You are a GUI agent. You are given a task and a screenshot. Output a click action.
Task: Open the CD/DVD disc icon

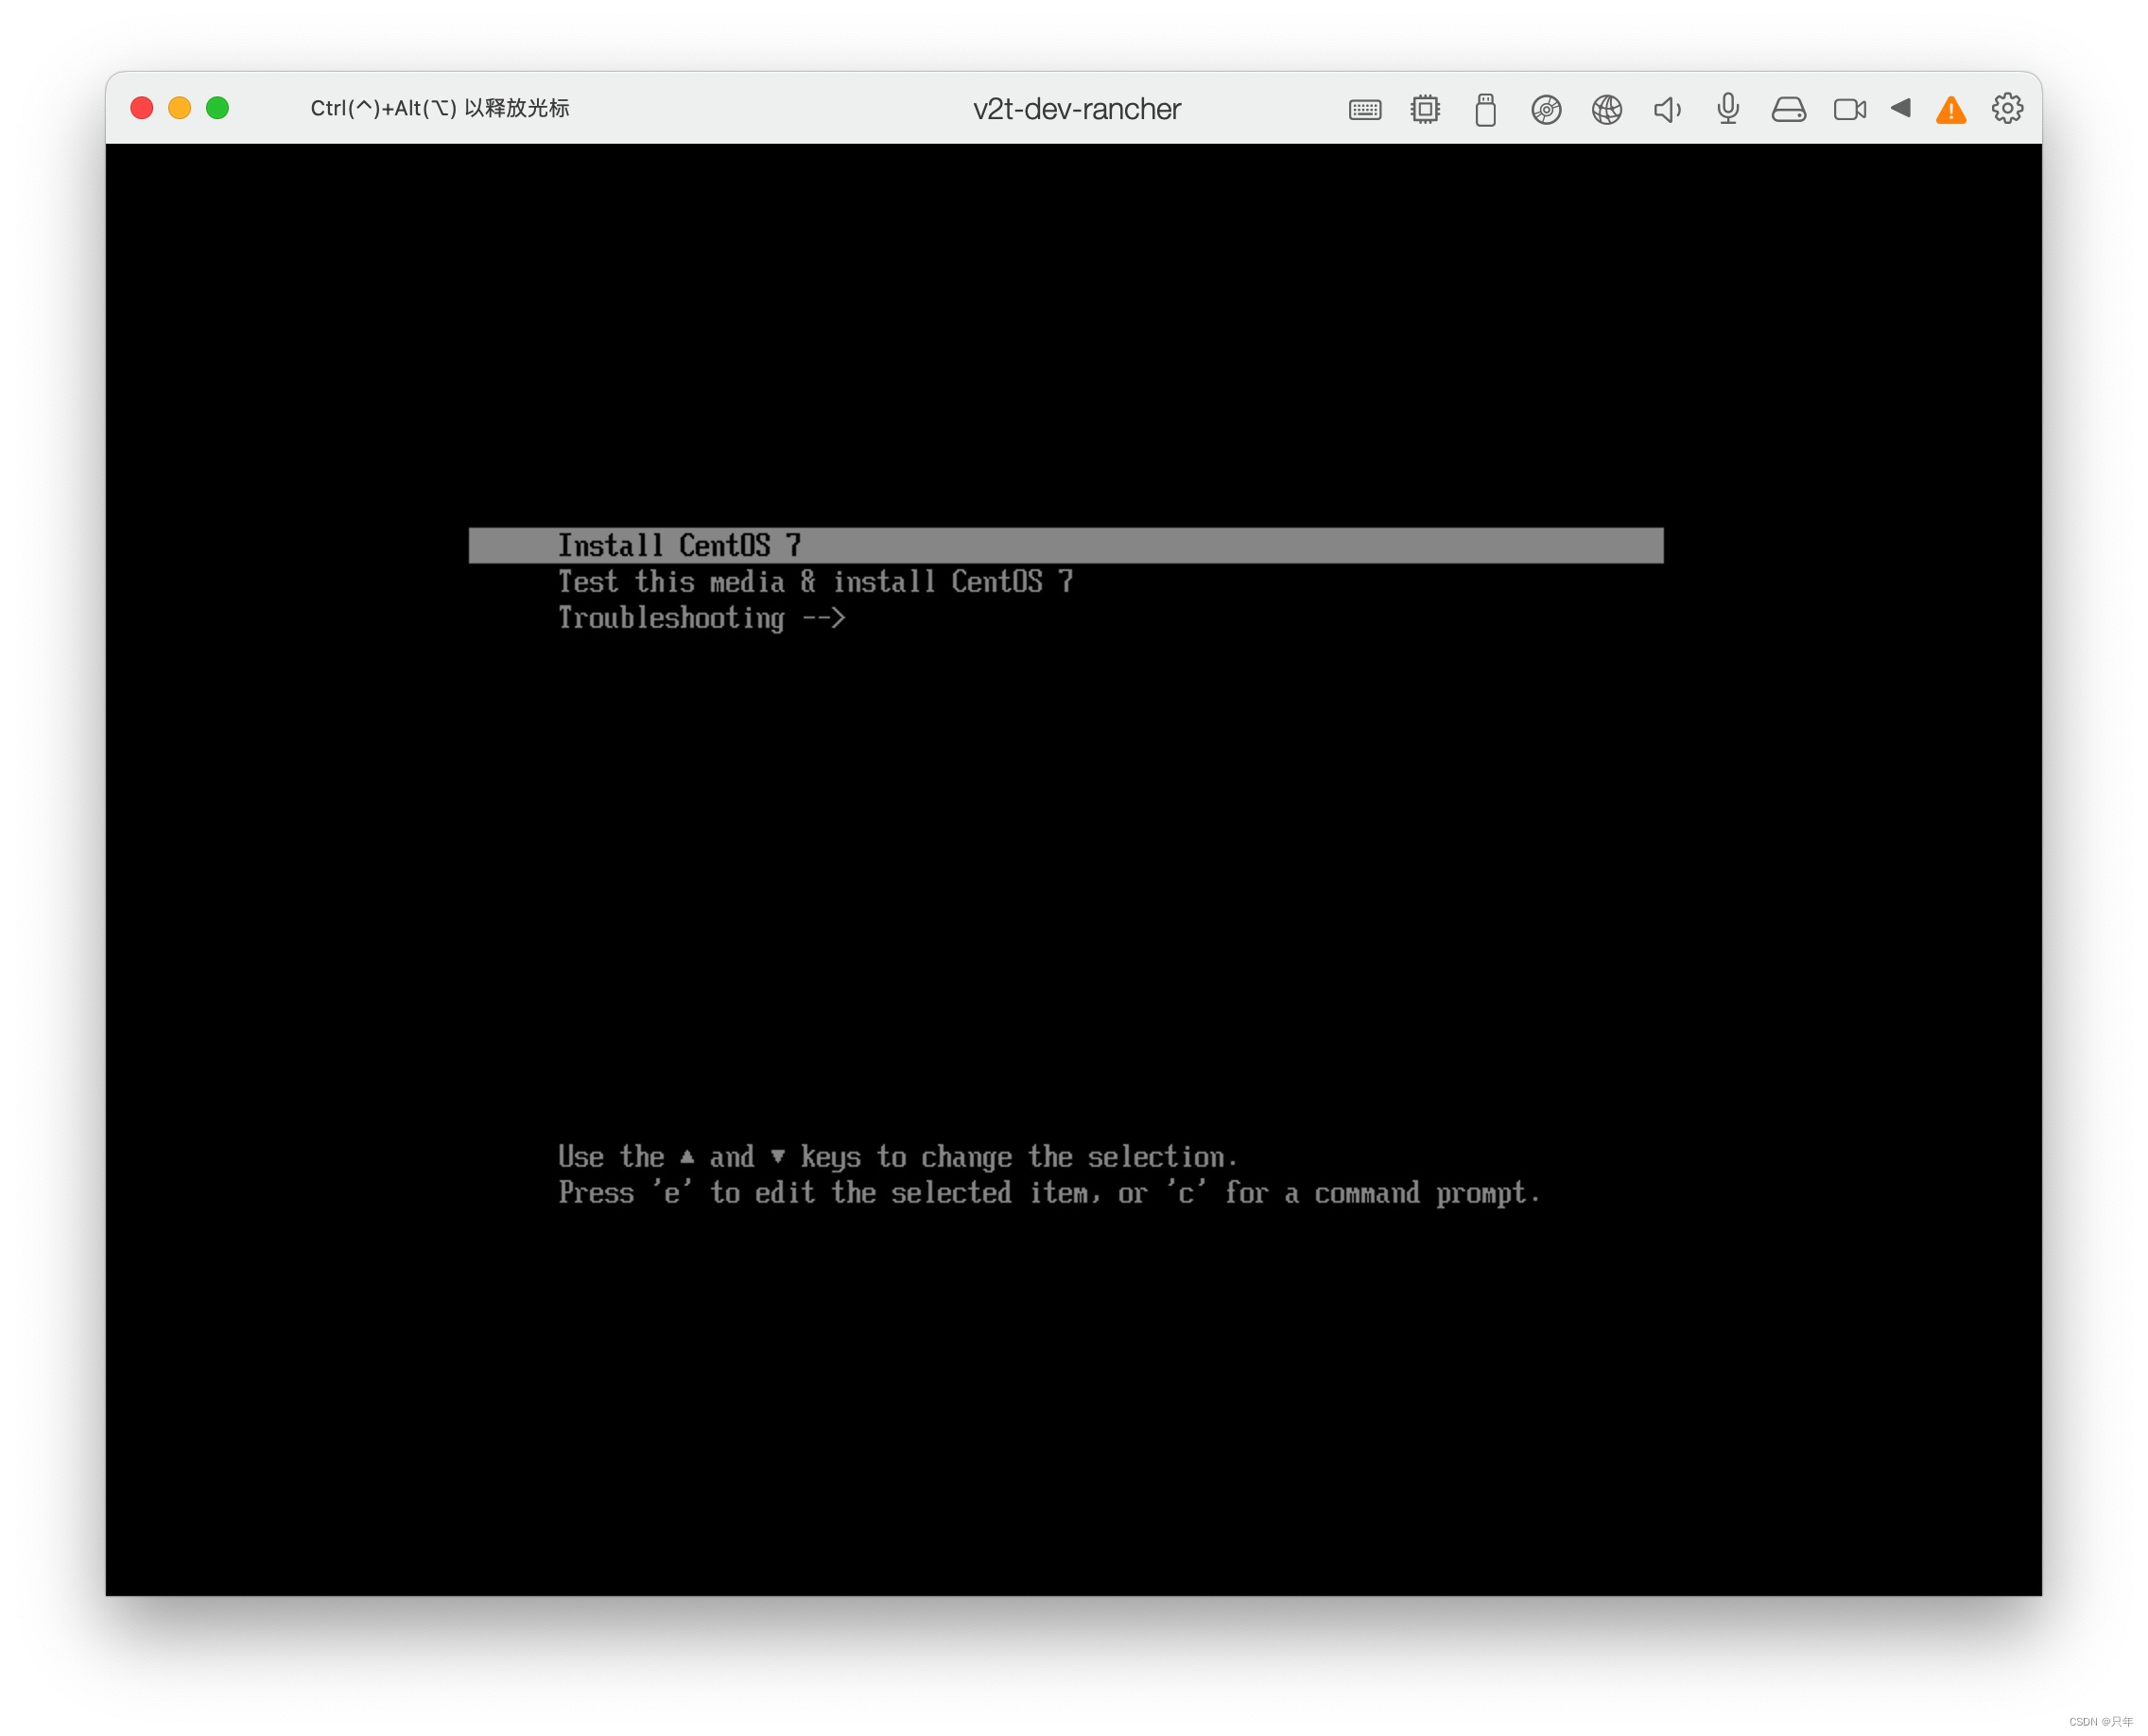[1546, 109]
